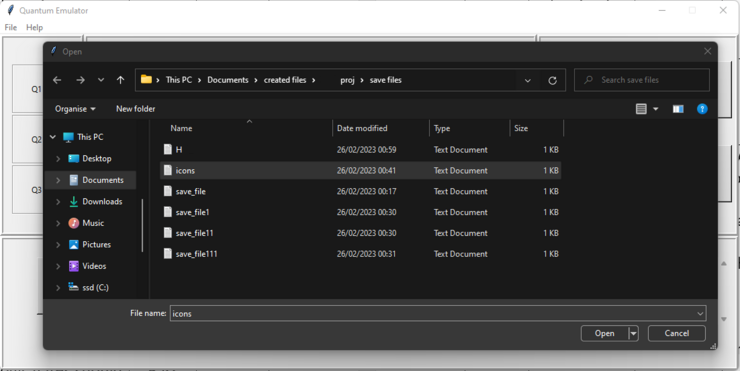
Task: Expand the Desktop tree node
Action: coord(58,159)
